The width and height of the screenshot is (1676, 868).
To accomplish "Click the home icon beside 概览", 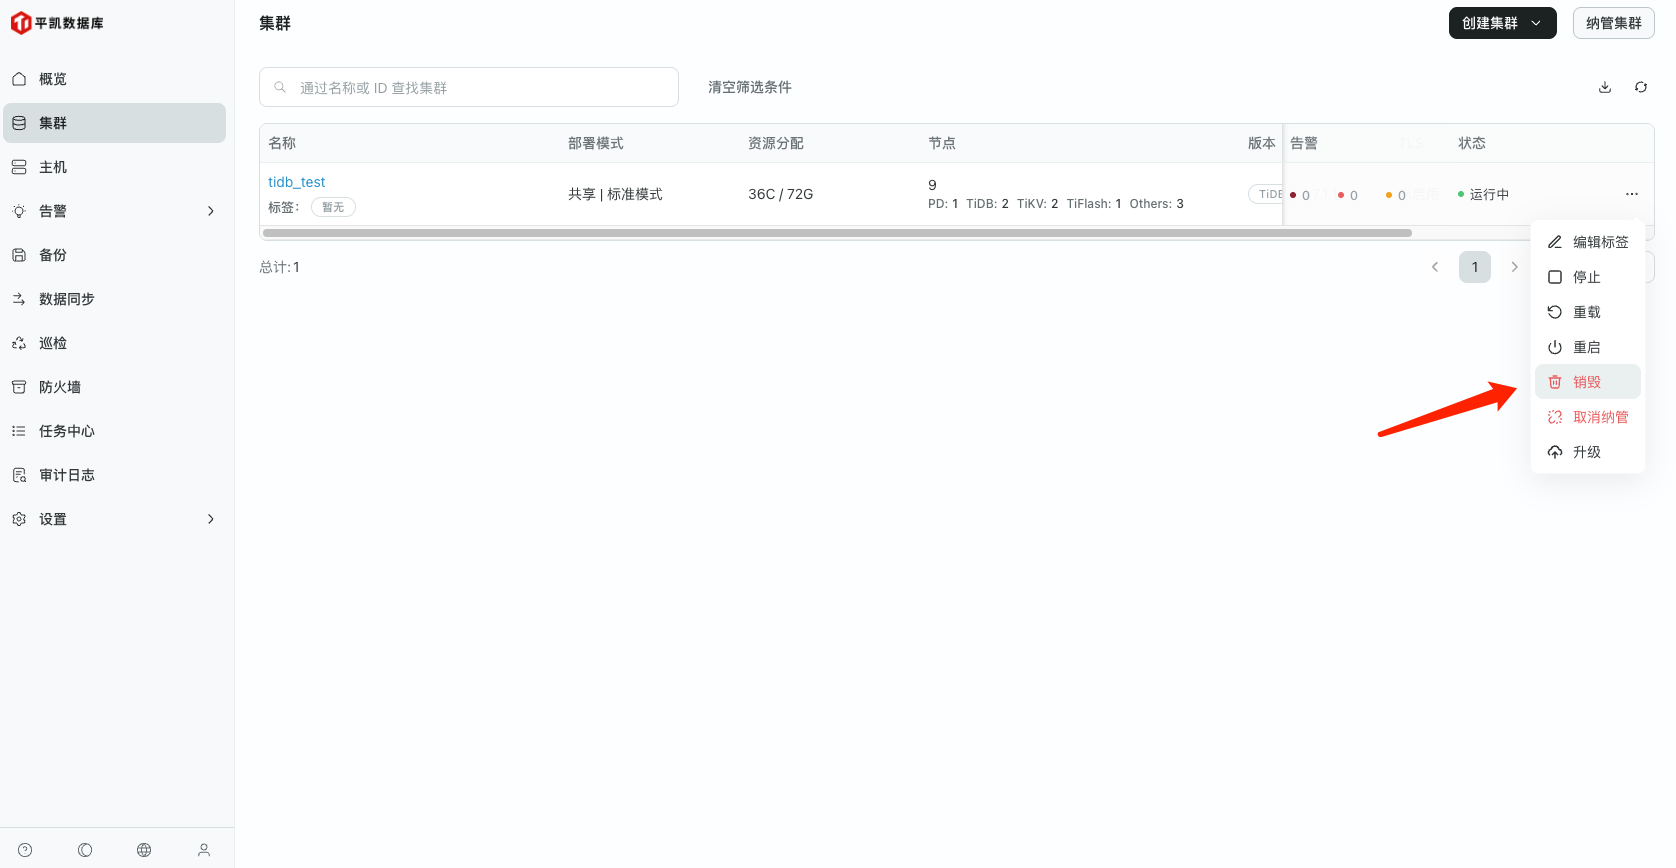I will pyautogui.click(x=19, y=79).
